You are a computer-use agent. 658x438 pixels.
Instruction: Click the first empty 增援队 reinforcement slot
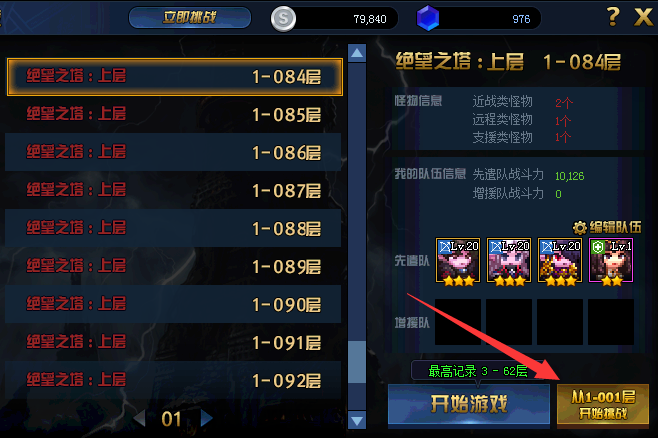click(x=458, y=322)
